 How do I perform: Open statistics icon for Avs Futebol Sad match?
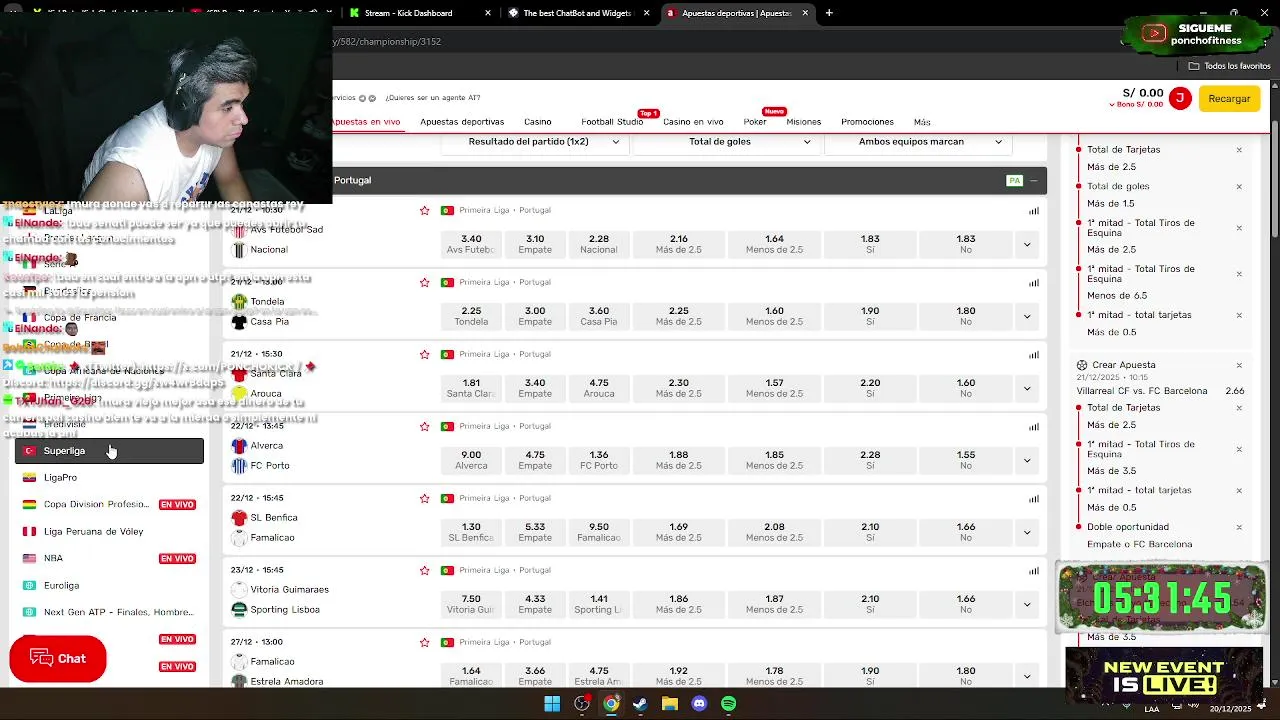pos(1034,210)
